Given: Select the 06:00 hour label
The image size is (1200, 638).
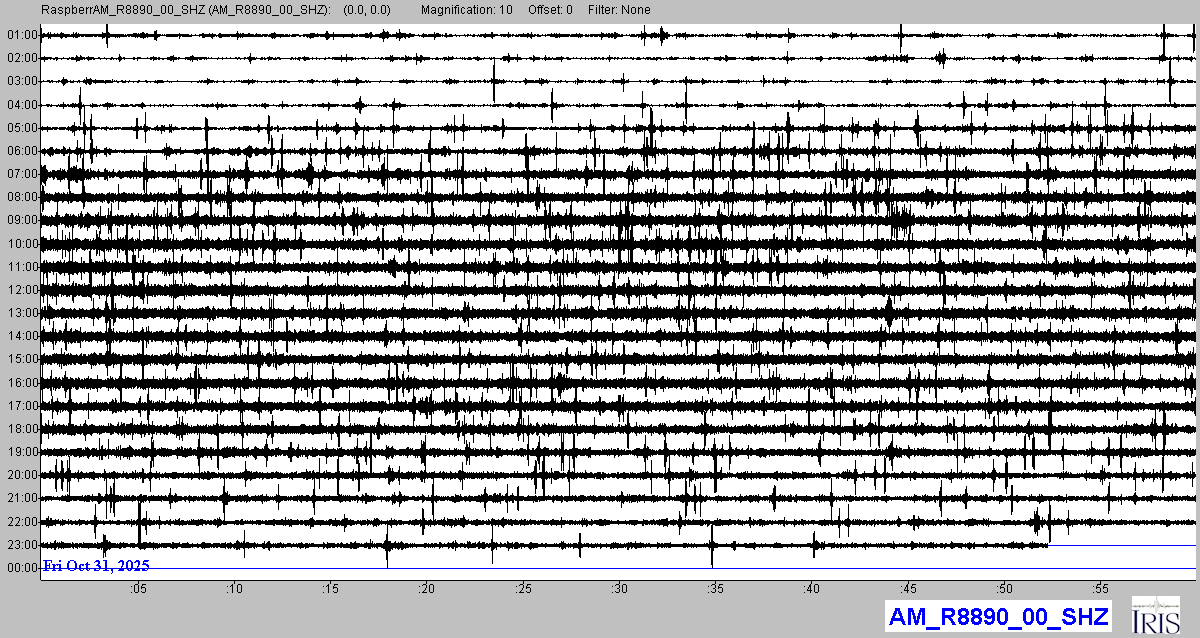Looking at the screenshot, I should tap(21, 151).
